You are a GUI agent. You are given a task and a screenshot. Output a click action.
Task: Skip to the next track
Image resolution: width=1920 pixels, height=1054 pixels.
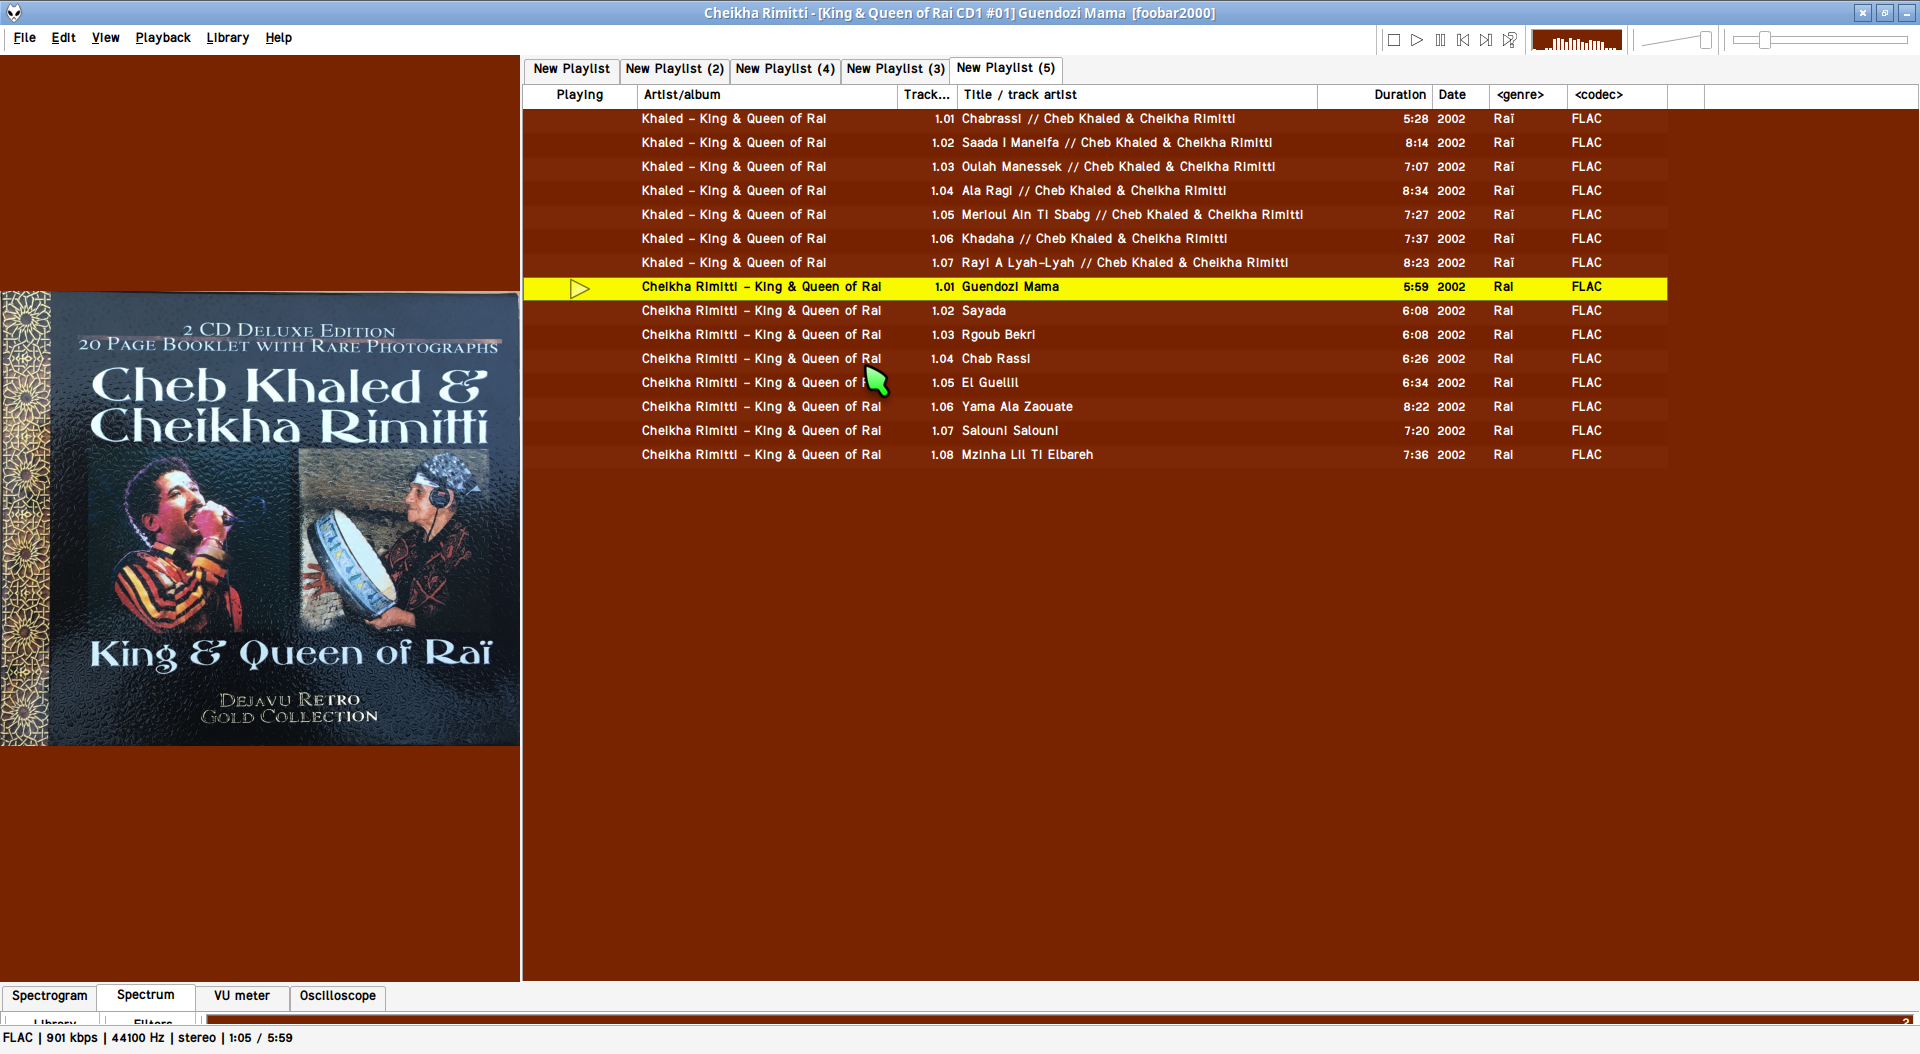coord(1486,40)
